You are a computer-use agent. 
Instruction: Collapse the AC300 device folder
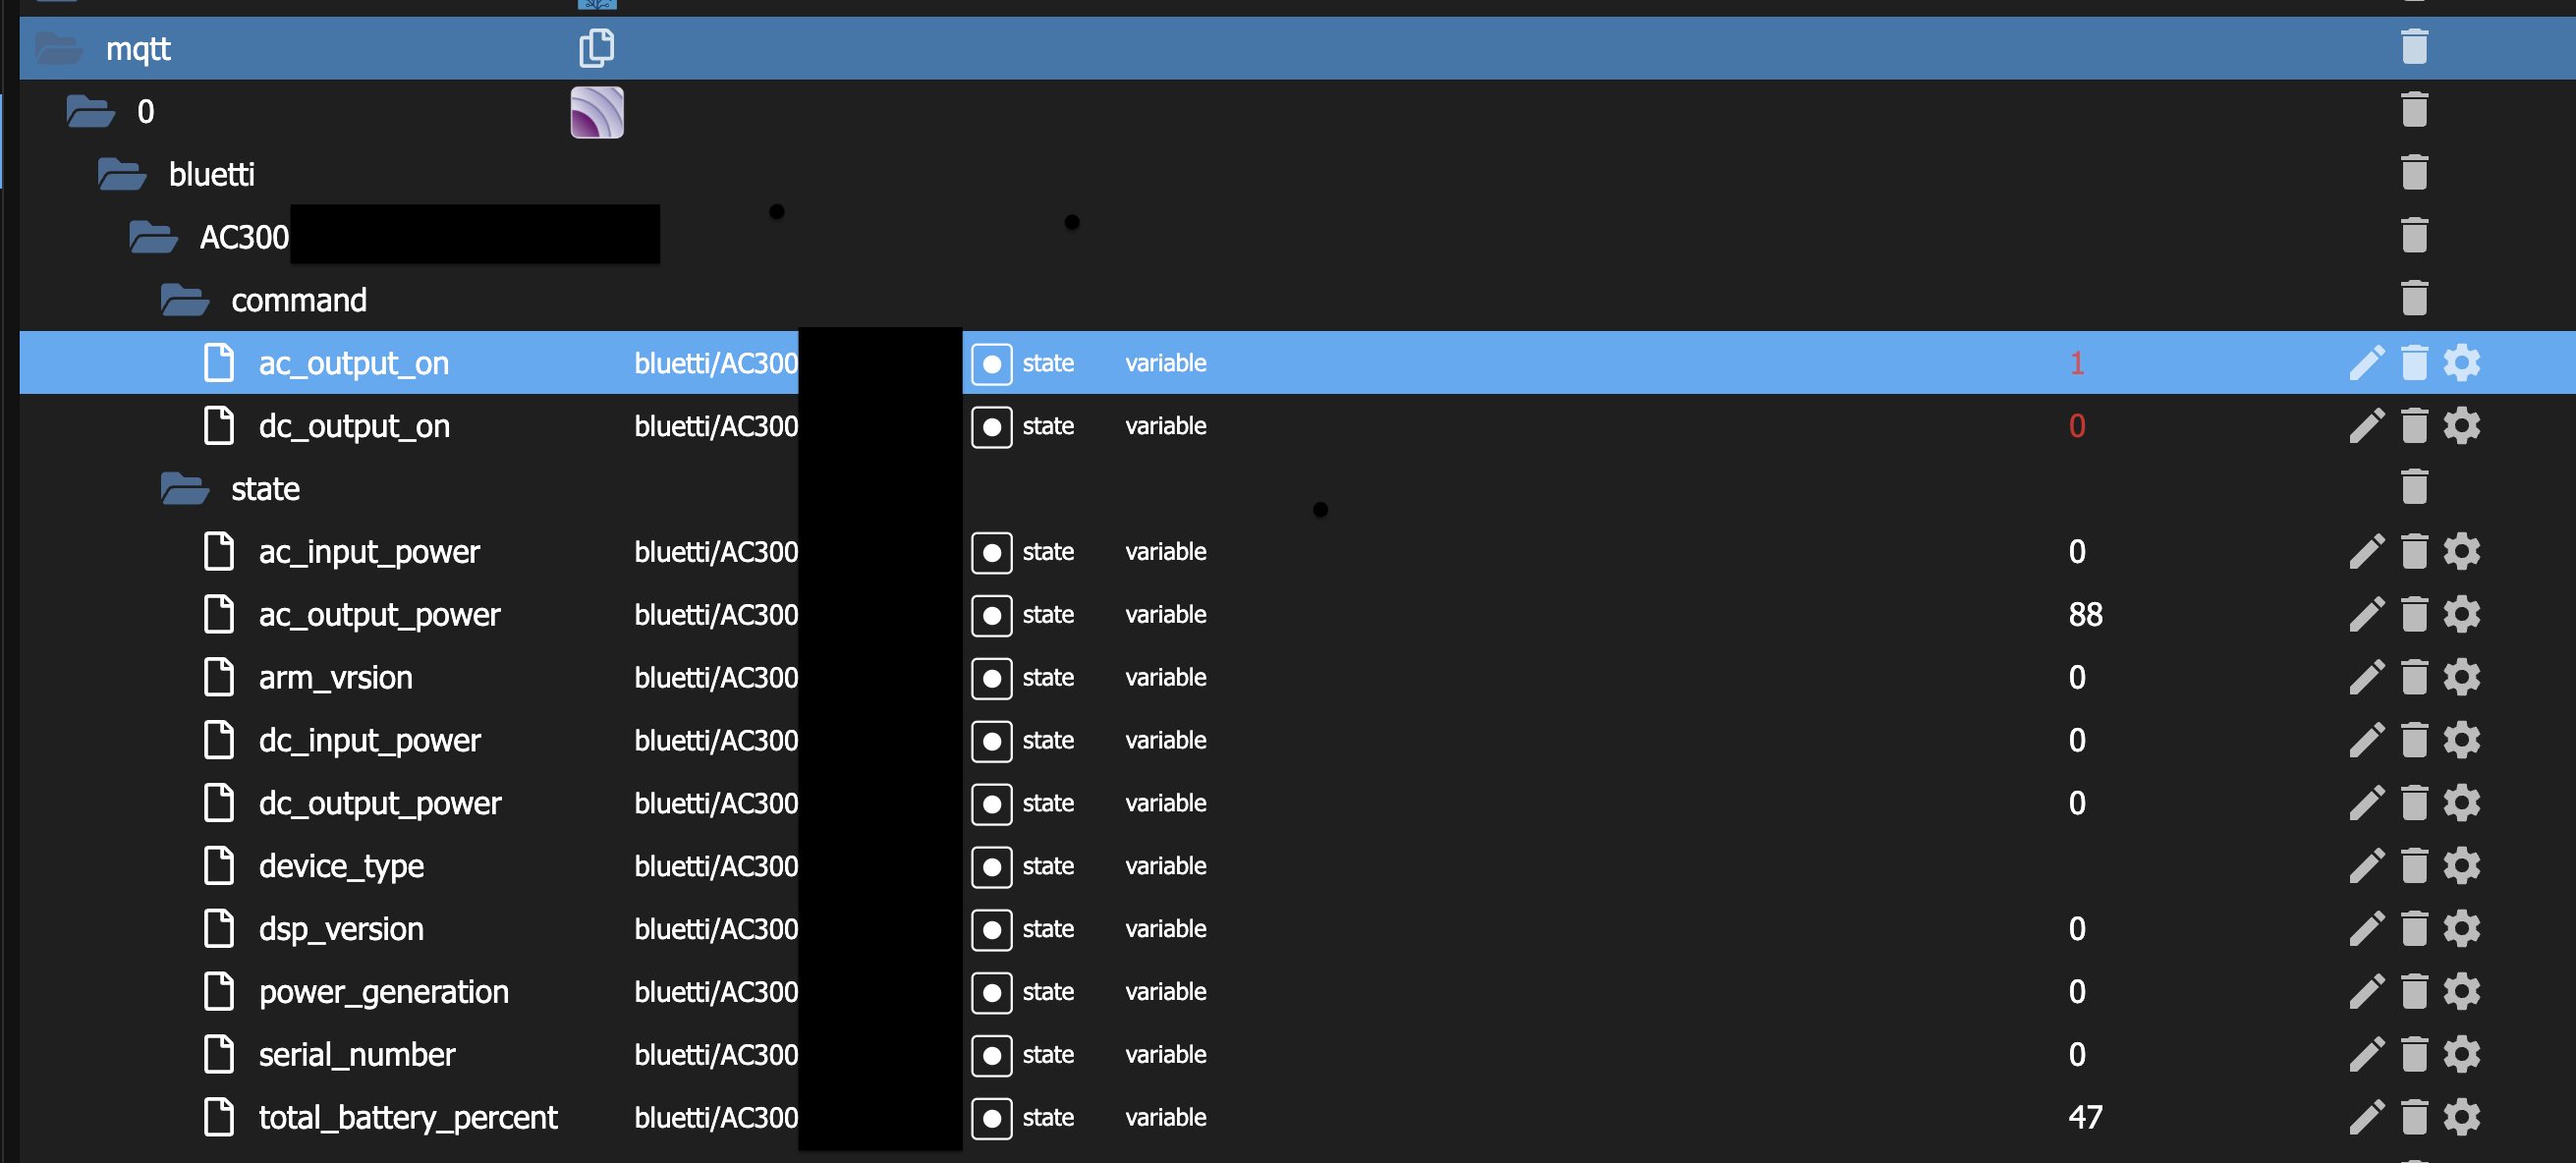(153, 237)
